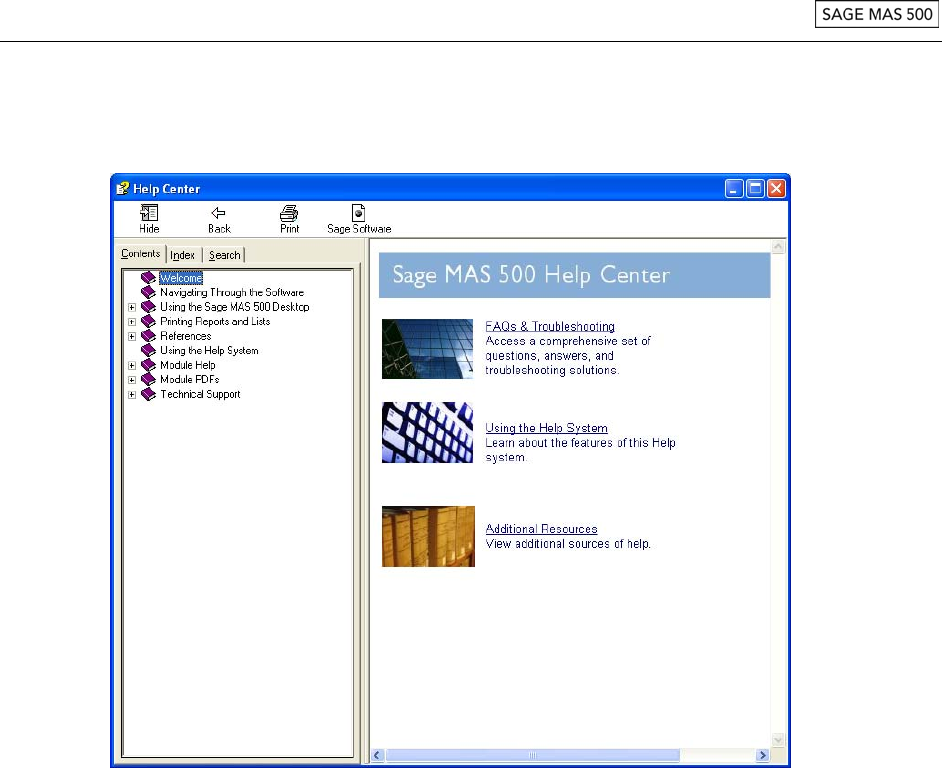Image resolution: width=942 pixels, height=768 pixels.
Task: Select References in the contents tree
Action: point(186,336)
